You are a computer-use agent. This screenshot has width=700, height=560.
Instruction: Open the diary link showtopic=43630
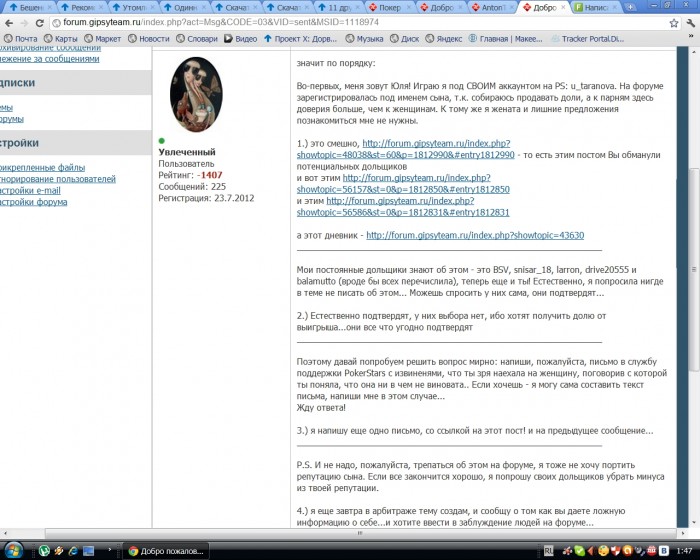(475, 235)
